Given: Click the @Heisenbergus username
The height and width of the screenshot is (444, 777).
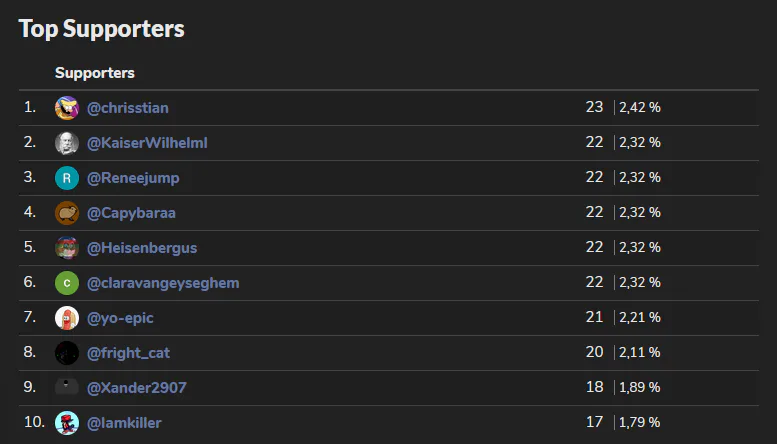Looking at the screenshot, I should point(142,248).
